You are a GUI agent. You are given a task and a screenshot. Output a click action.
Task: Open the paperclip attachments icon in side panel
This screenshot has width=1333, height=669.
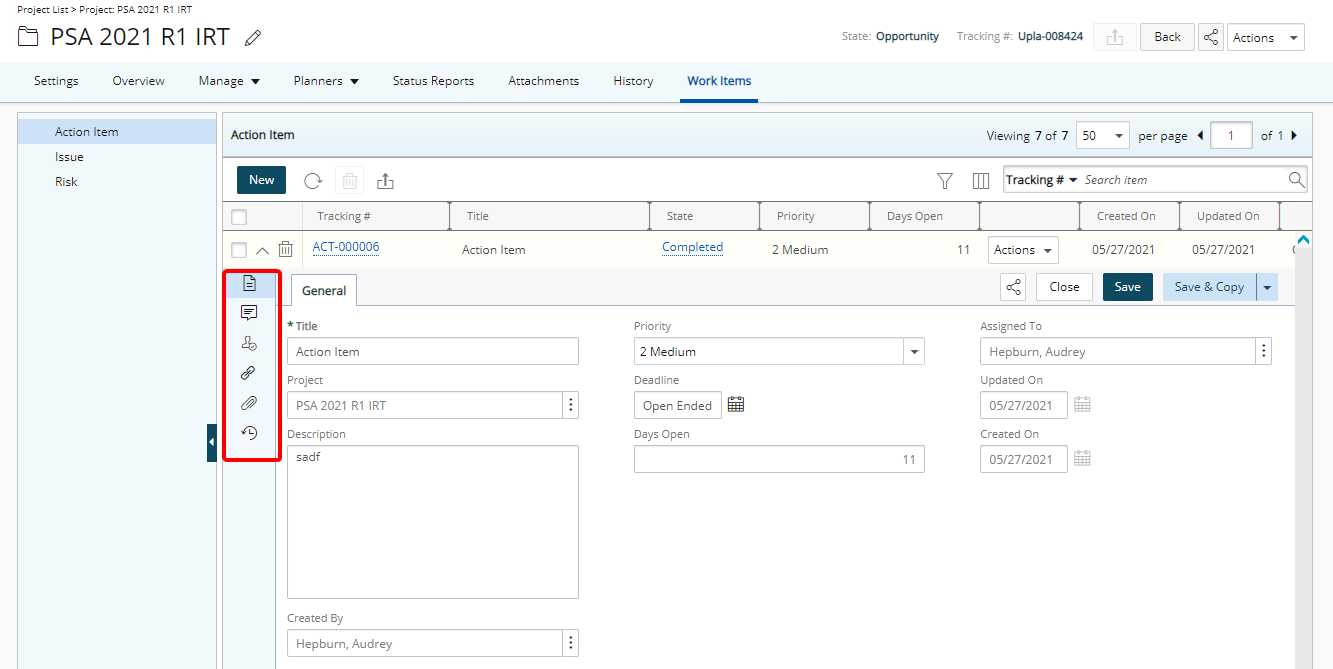249,403
